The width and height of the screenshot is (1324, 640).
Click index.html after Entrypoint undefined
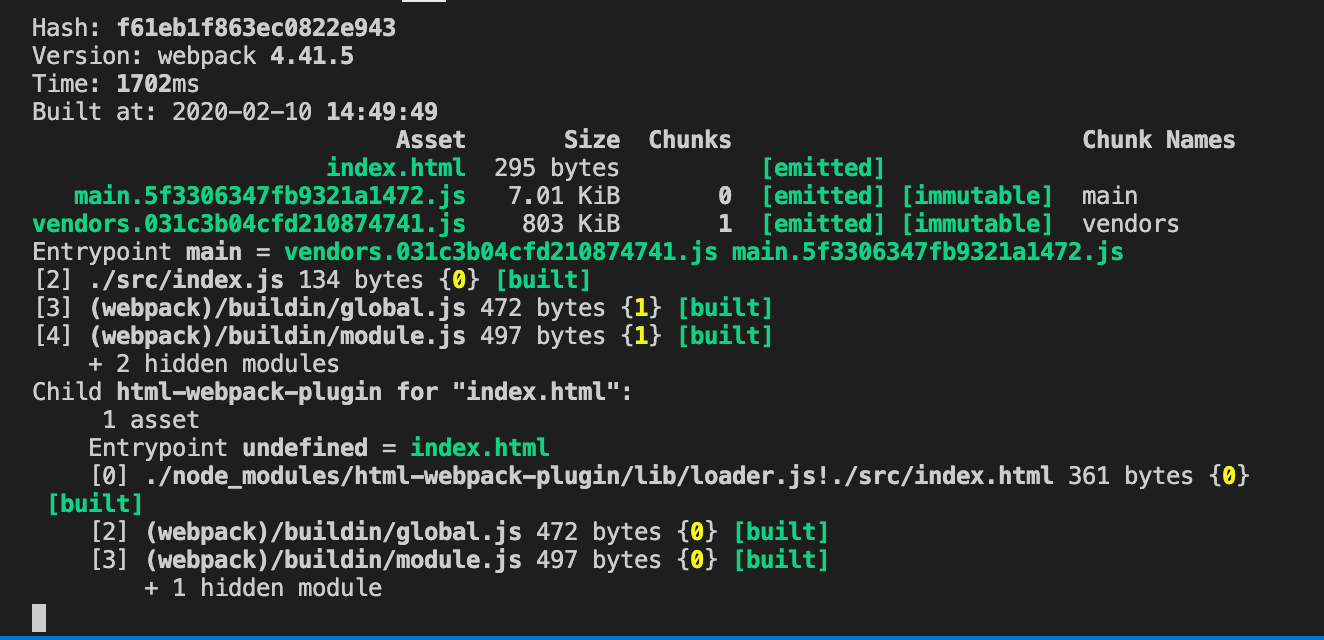pos(479,448)
